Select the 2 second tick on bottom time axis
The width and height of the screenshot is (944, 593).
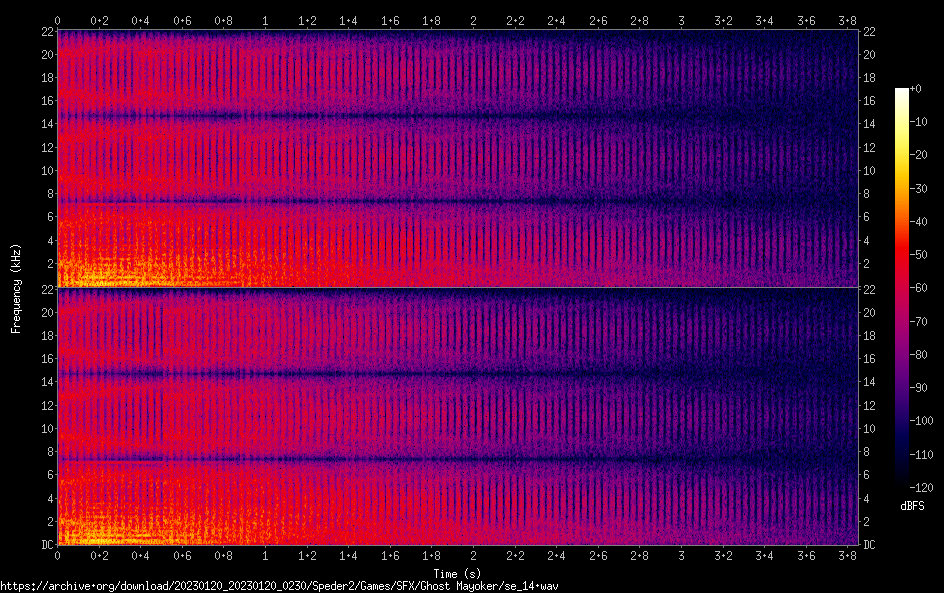[x=473, y=556]
